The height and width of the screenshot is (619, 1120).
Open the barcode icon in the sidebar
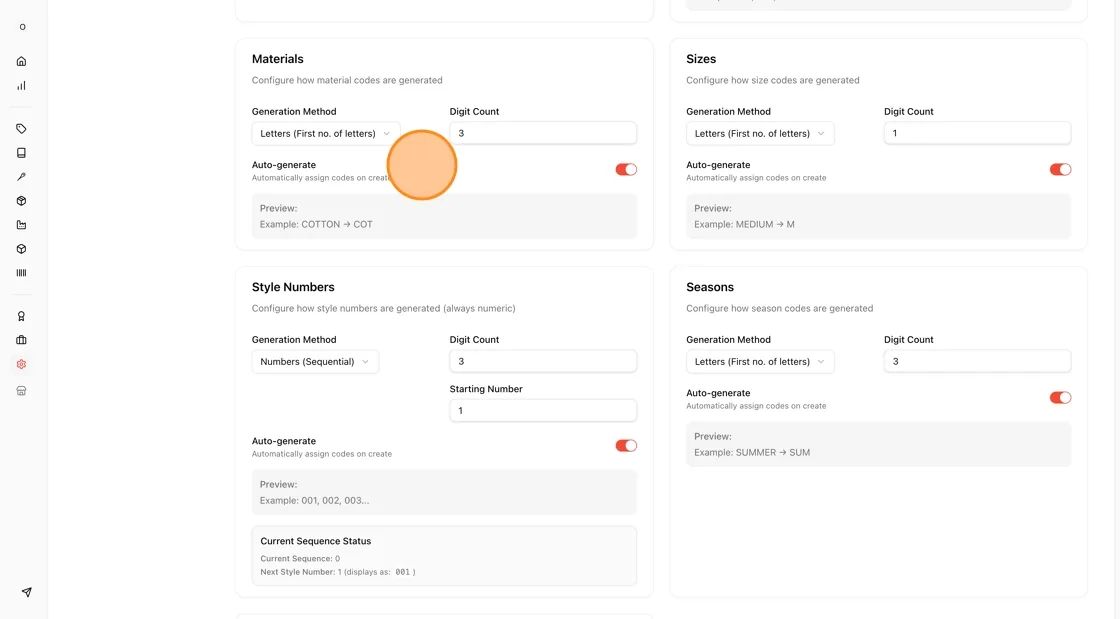point(21,273)
